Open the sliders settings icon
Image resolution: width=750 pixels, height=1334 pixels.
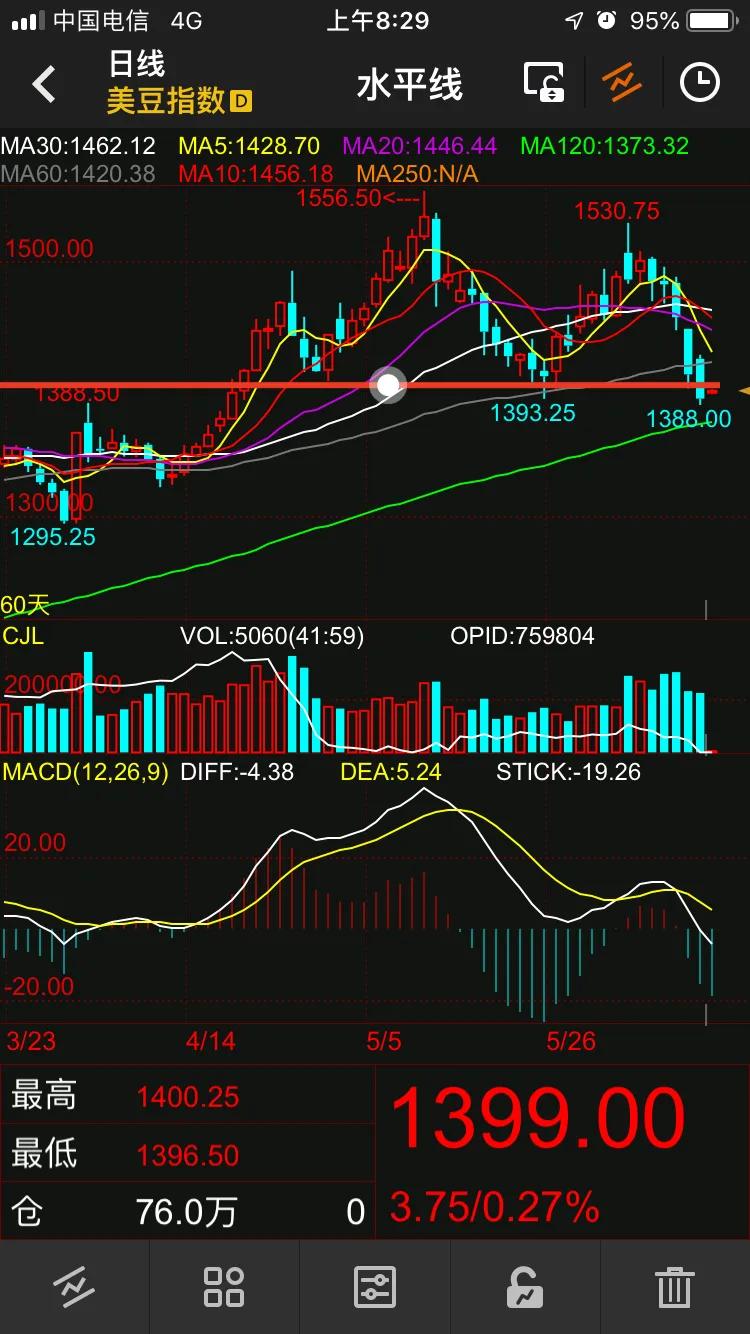375,1287
